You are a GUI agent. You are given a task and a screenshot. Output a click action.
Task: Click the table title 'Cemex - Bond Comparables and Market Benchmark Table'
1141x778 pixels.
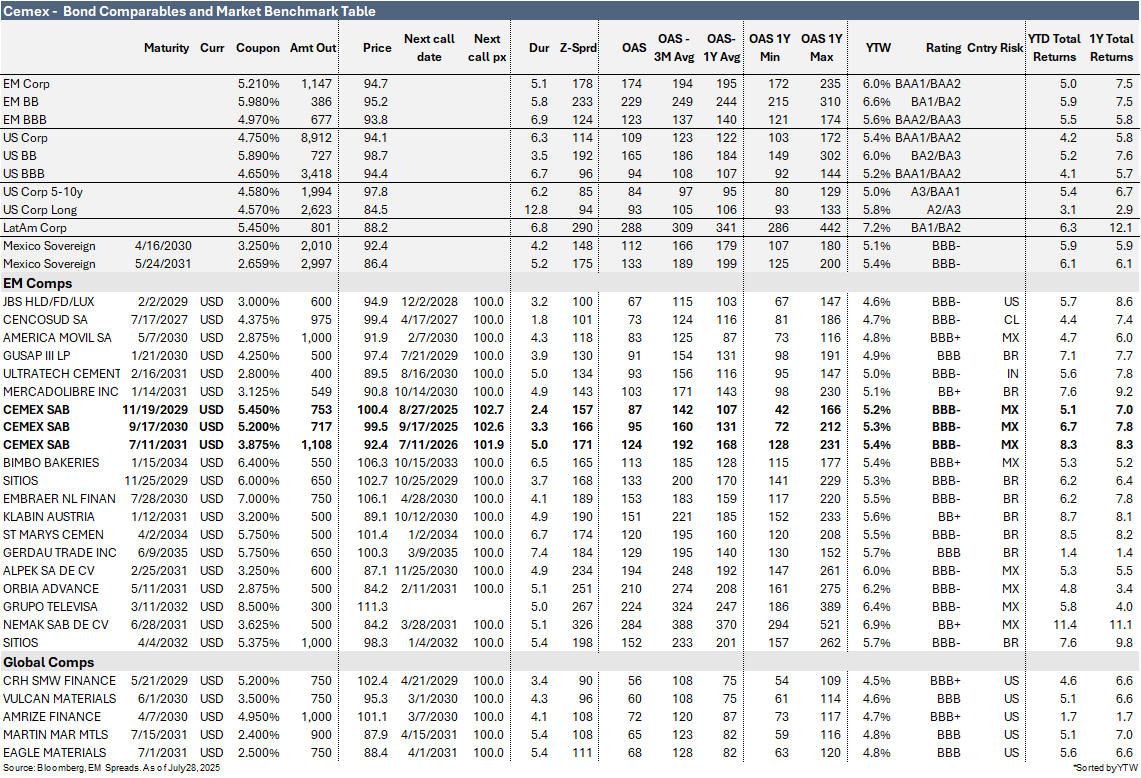pos(189,11)
